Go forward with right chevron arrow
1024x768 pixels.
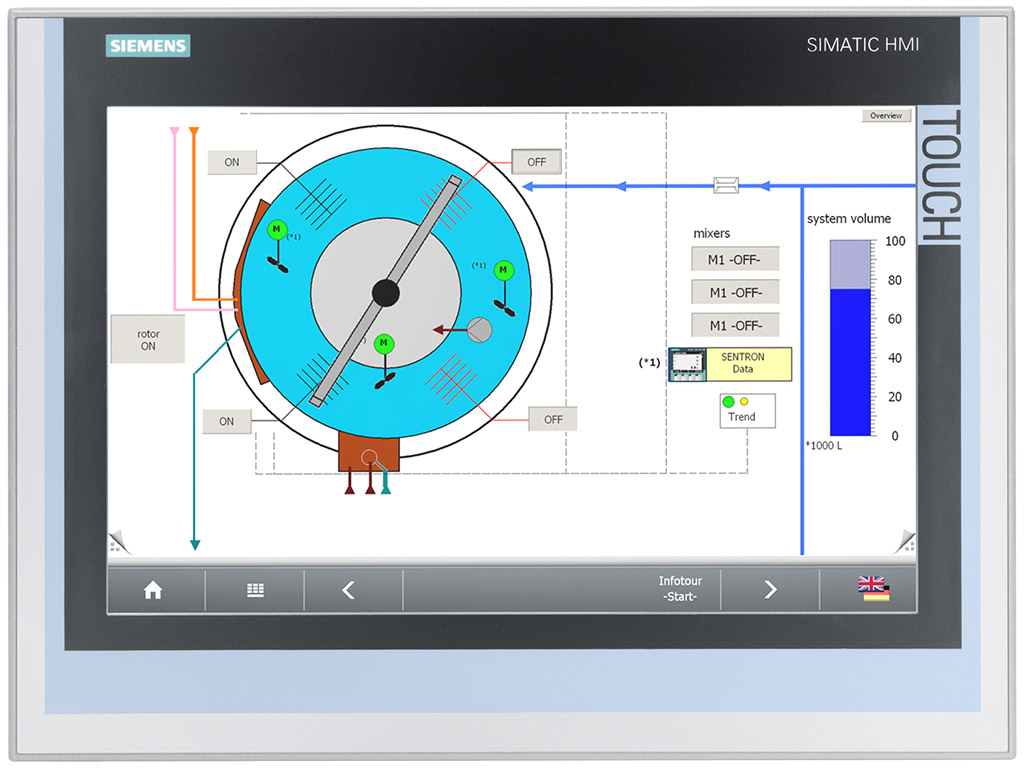click(770, 590)
